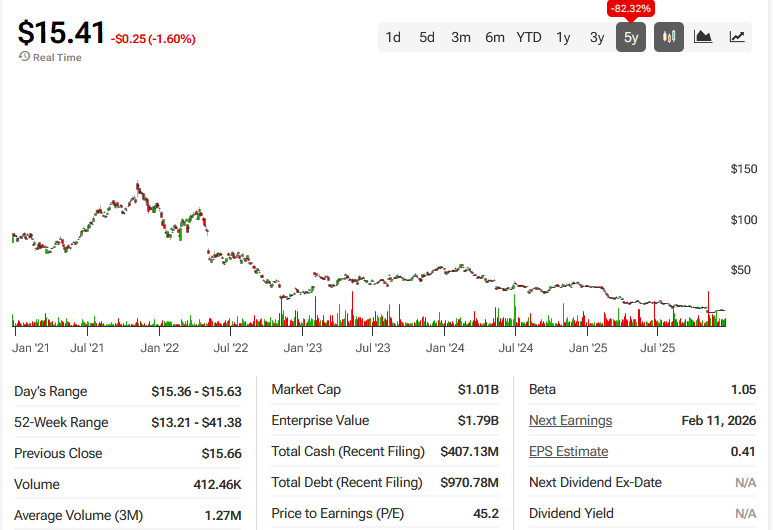Switch to line chart view icon
Screen dimensions: 773x530
click(x=737, y=37)
